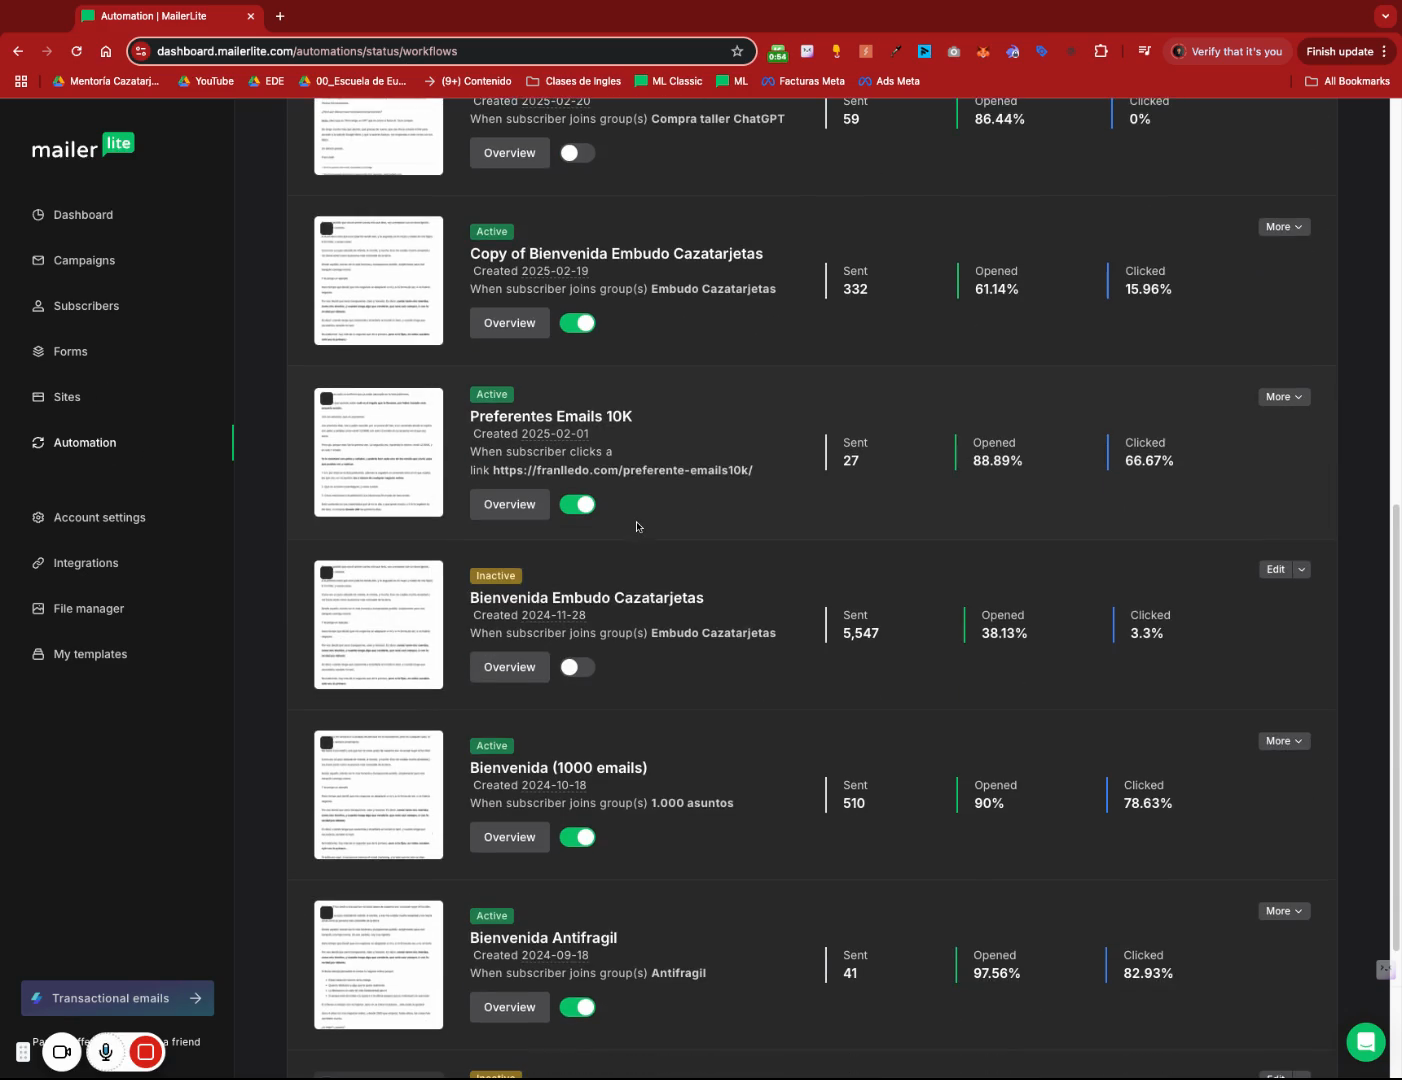Open dropdown arrow next to Edit button

(1302, 569)
